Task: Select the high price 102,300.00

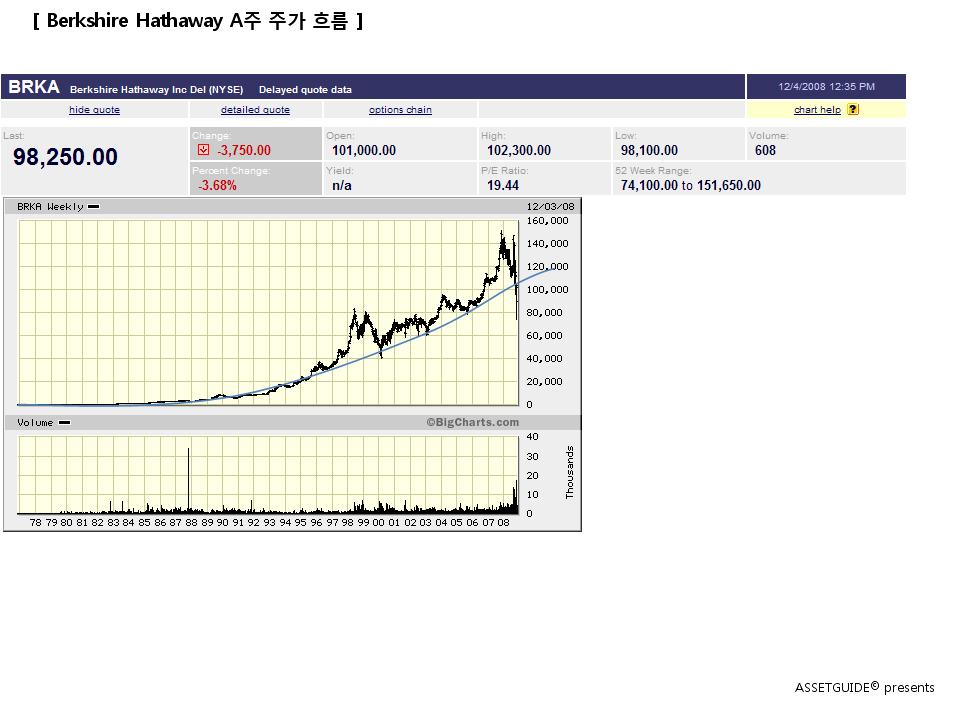Action: tap(519, 150)
